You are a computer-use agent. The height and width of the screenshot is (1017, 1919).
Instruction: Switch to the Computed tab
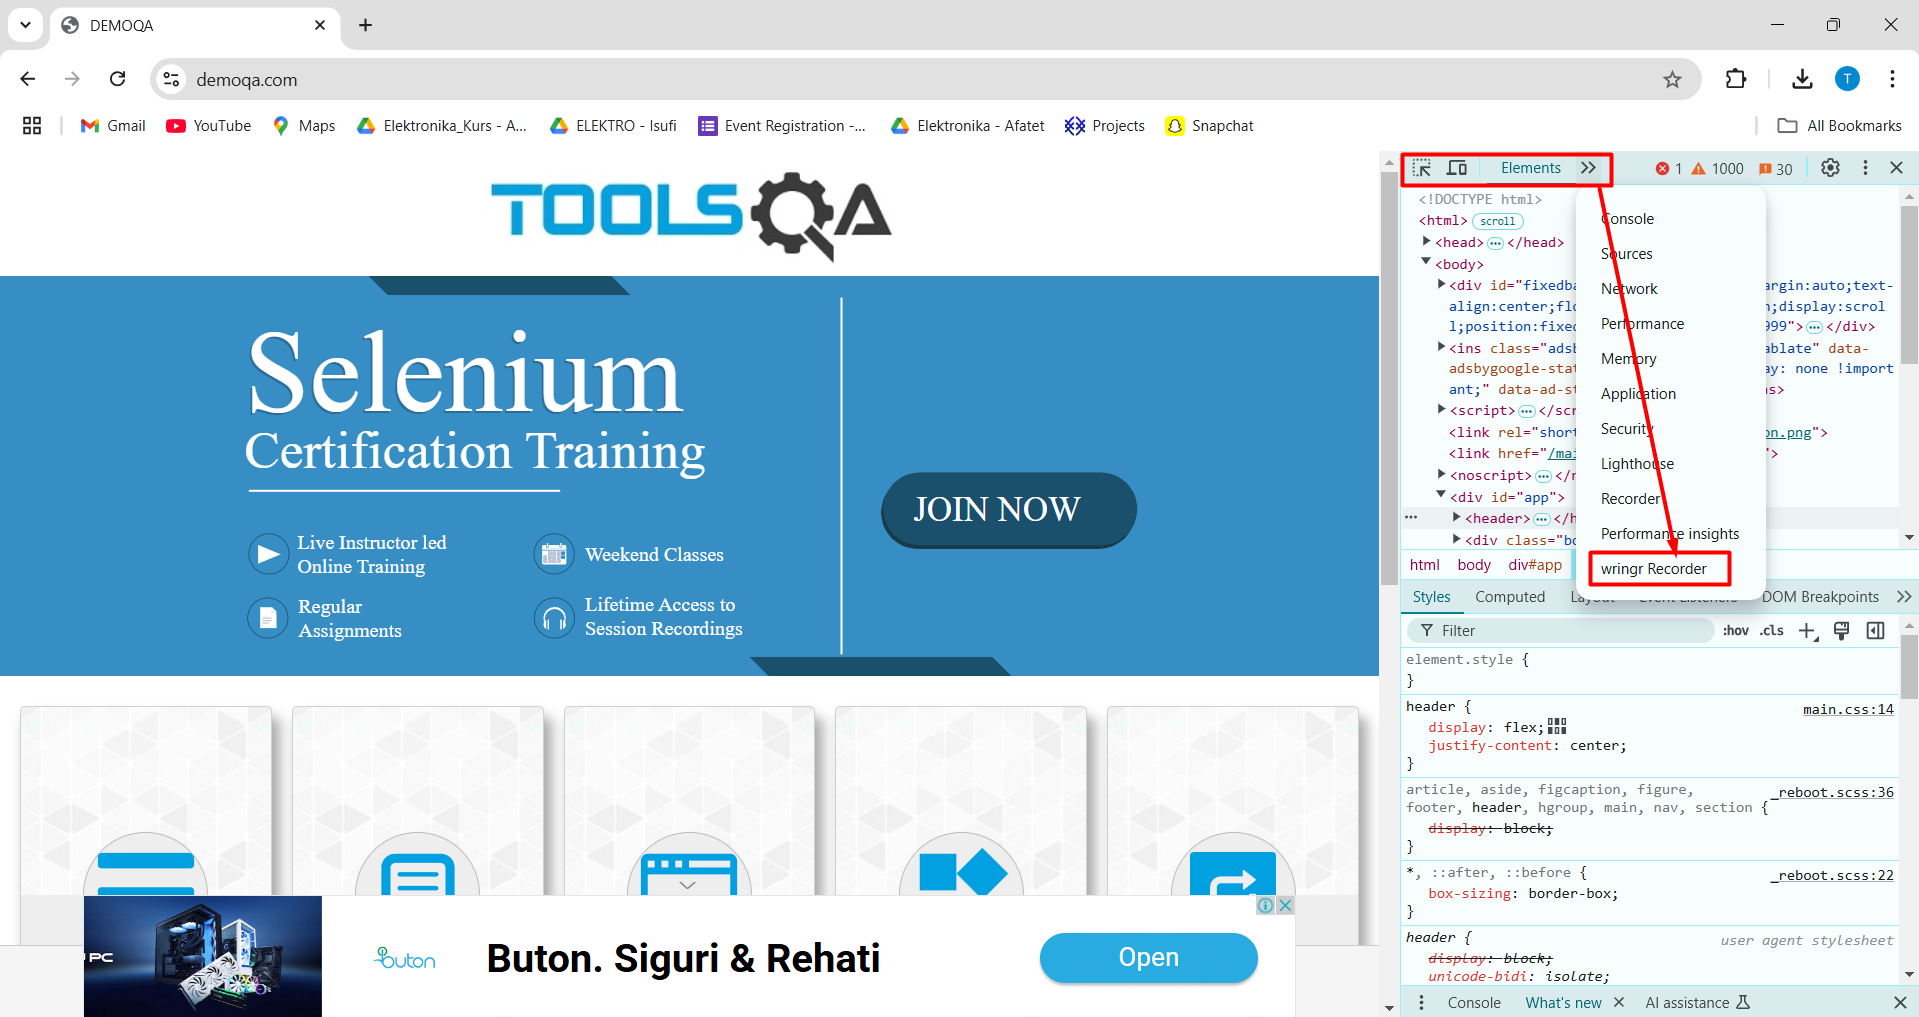[1510, 597]
